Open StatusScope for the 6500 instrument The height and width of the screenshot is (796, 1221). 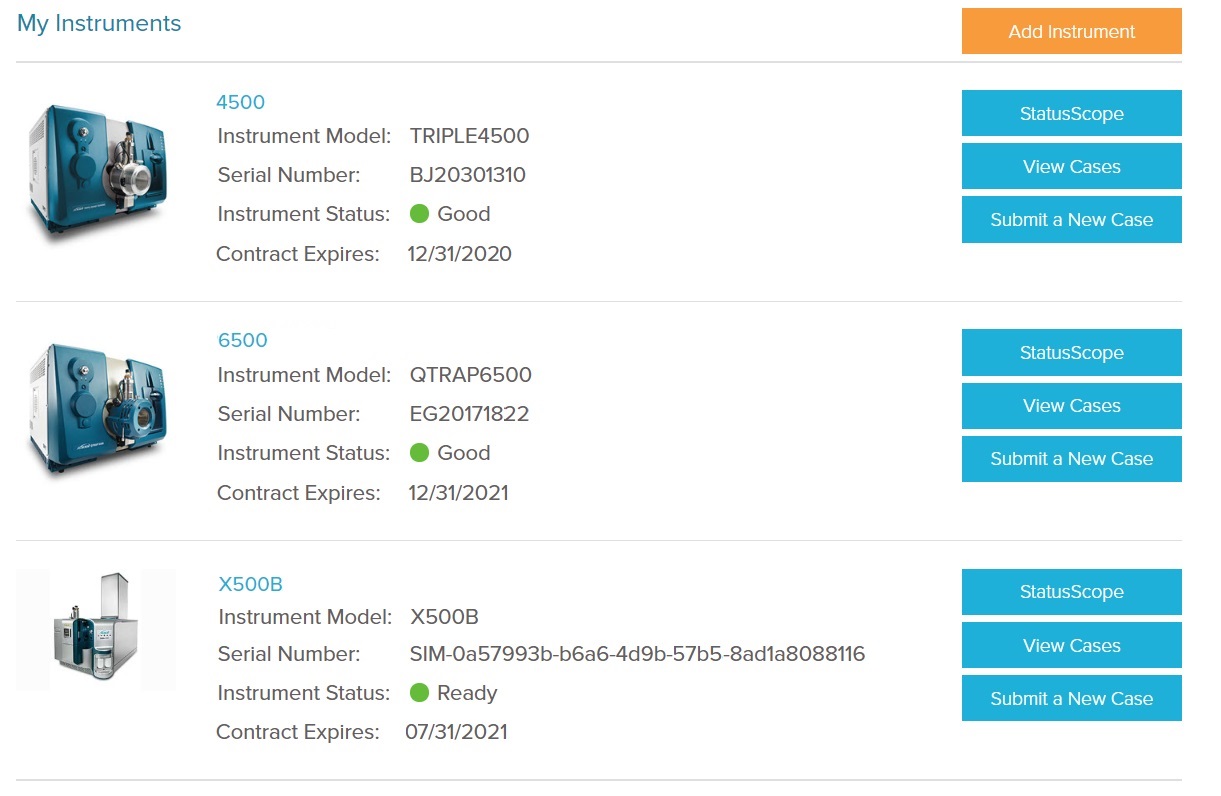(1071, 353)
